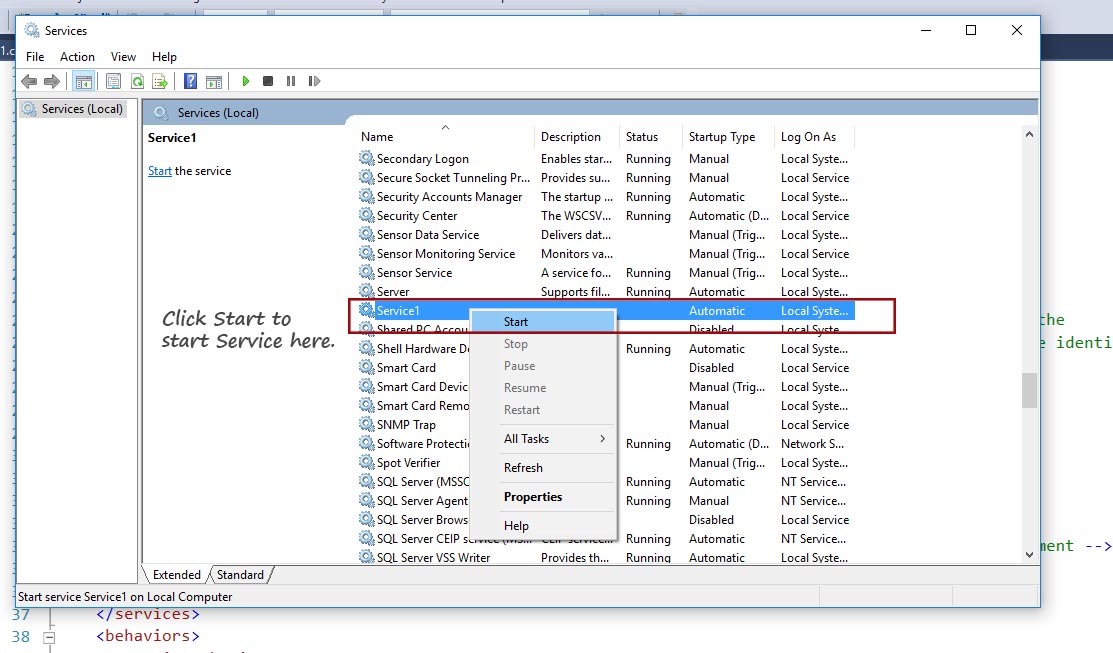Click the Export List toolbar icon
Screen dimensions: 1113x653
tap(160, 82)
